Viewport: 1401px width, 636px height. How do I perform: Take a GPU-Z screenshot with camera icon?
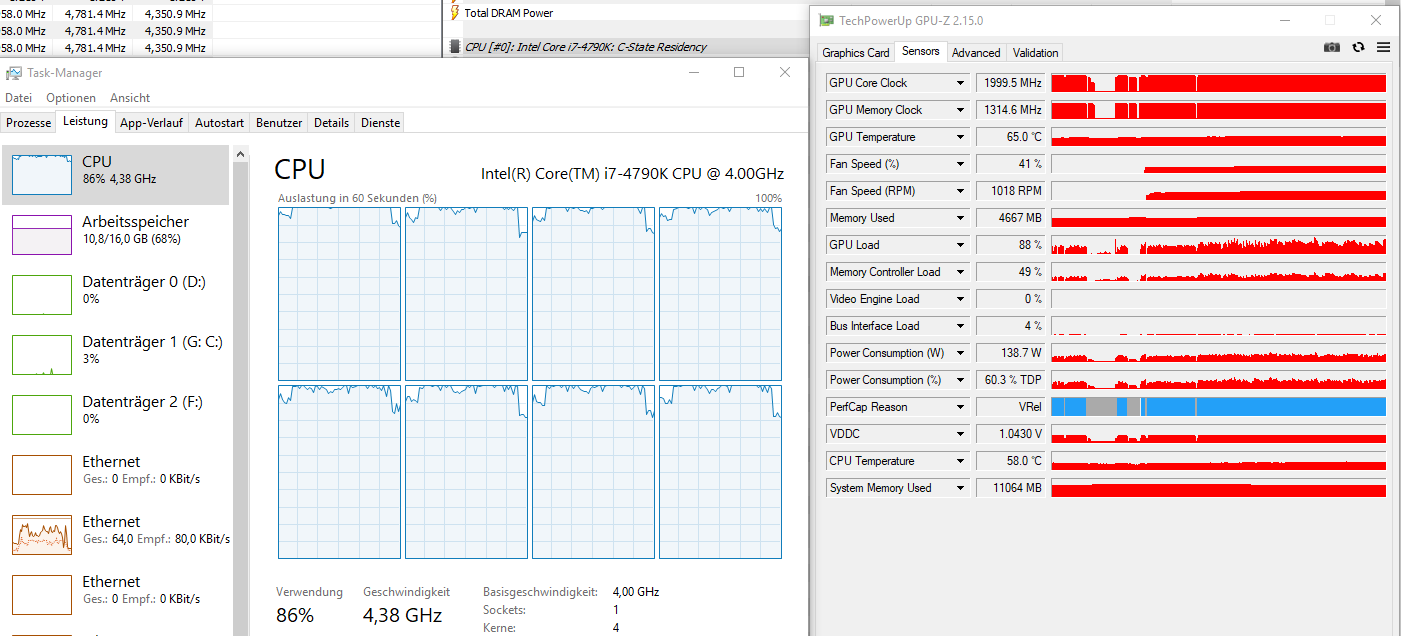[1331, 47]
